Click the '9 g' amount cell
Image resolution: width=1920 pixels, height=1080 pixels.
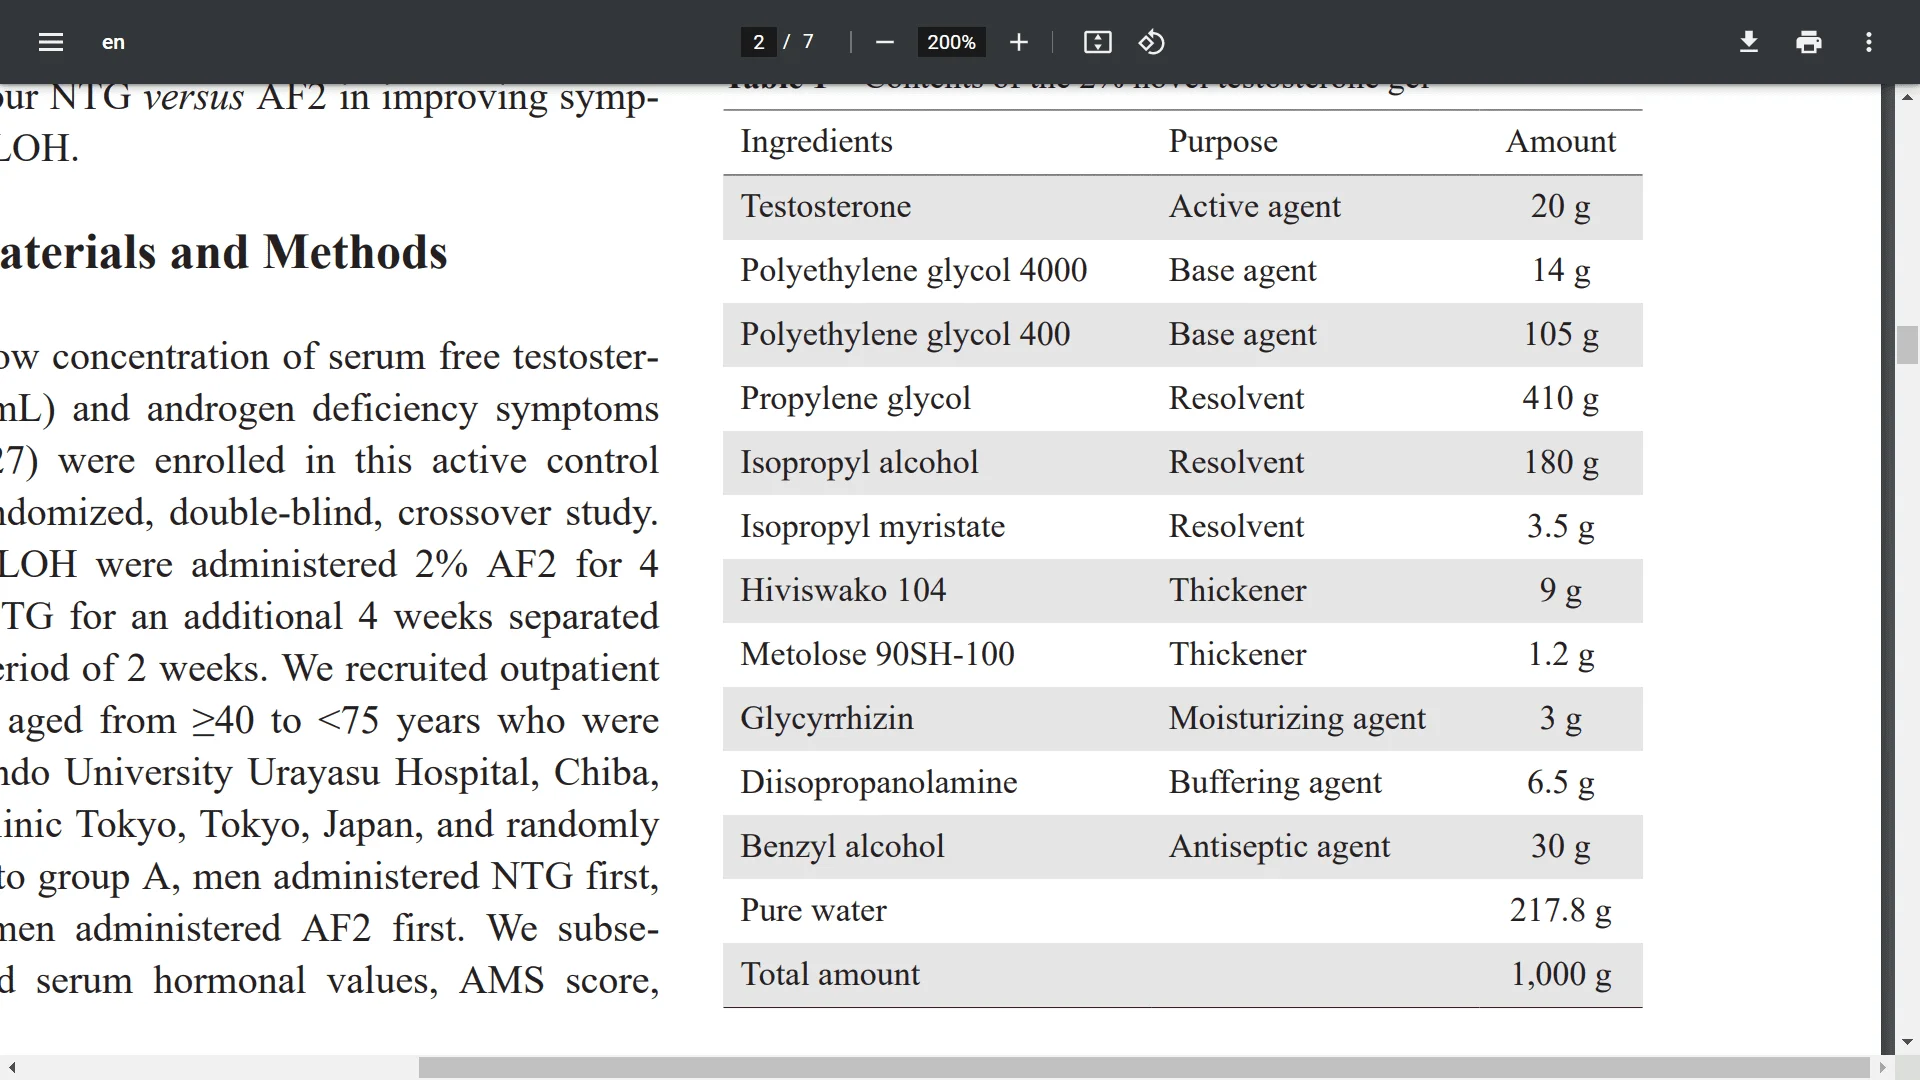[x=1560, y=591]
